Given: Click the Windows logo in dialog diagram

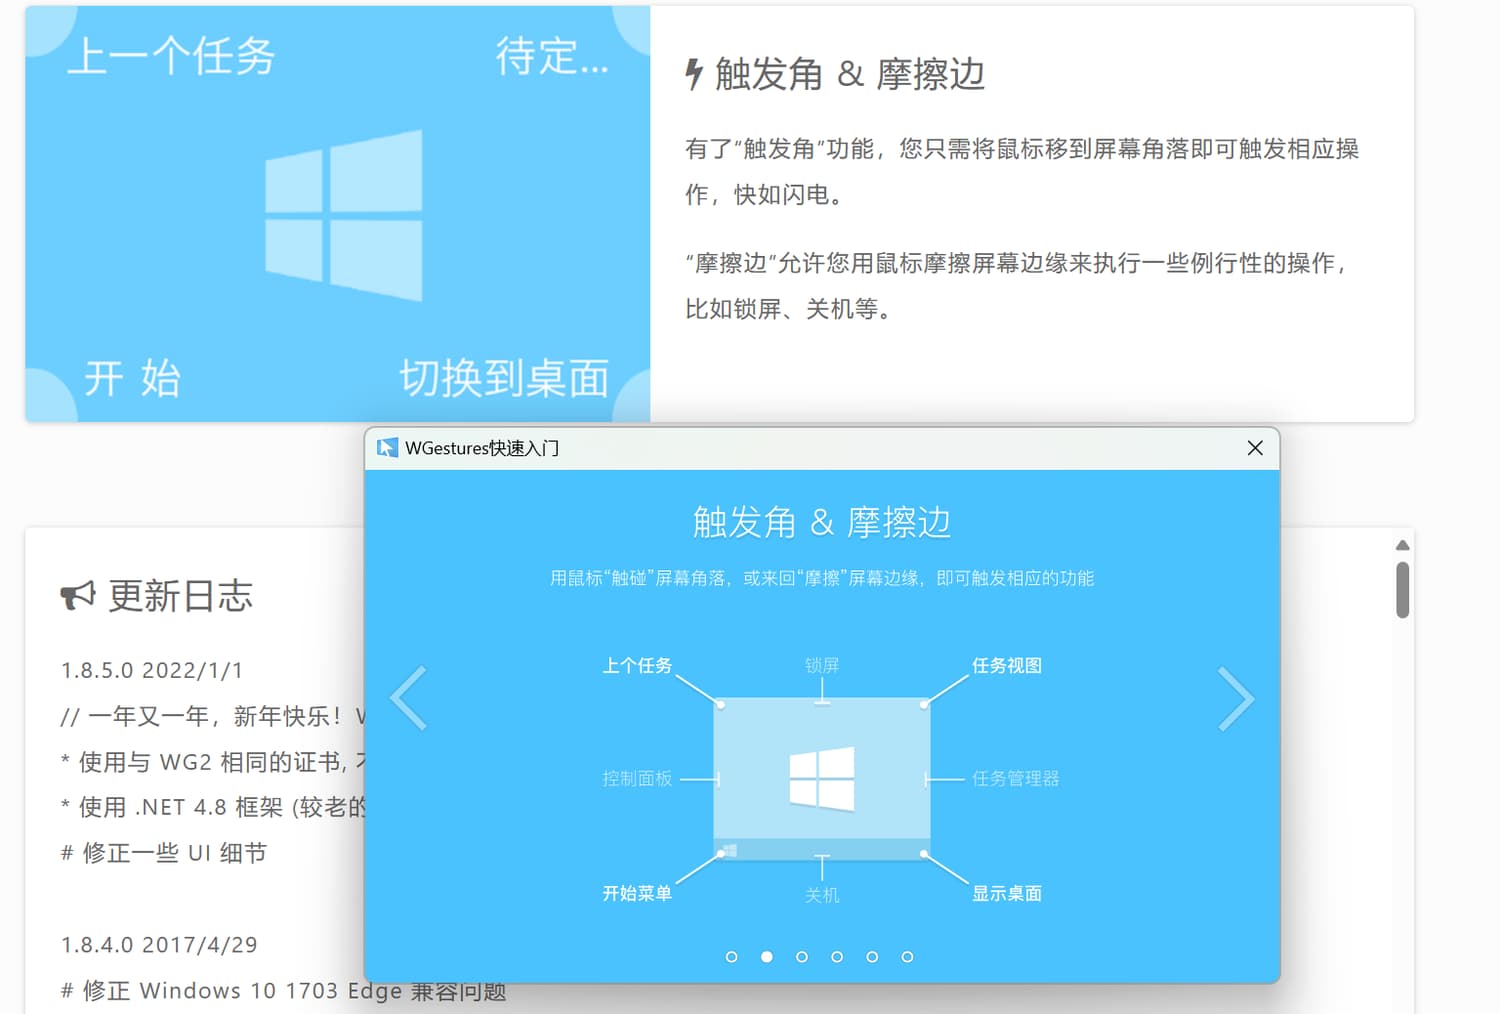Looking at the screenshot, I should click(822, 778).
